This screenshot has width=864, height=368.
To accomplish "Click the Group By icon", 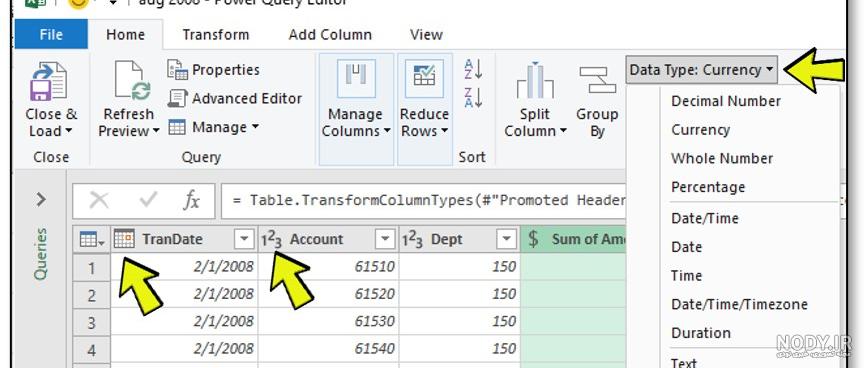I will [x=597, y=80].
